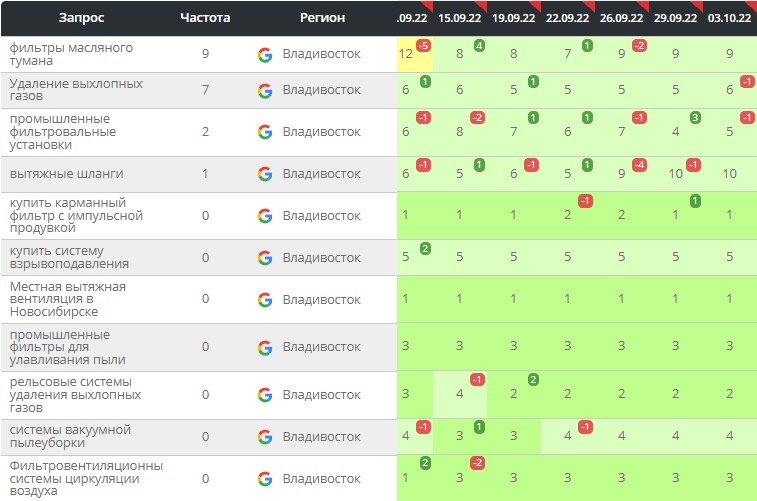The image size is (757, 501).
Task: Select the 15.09.22 date column header
Action: point(460,18)
